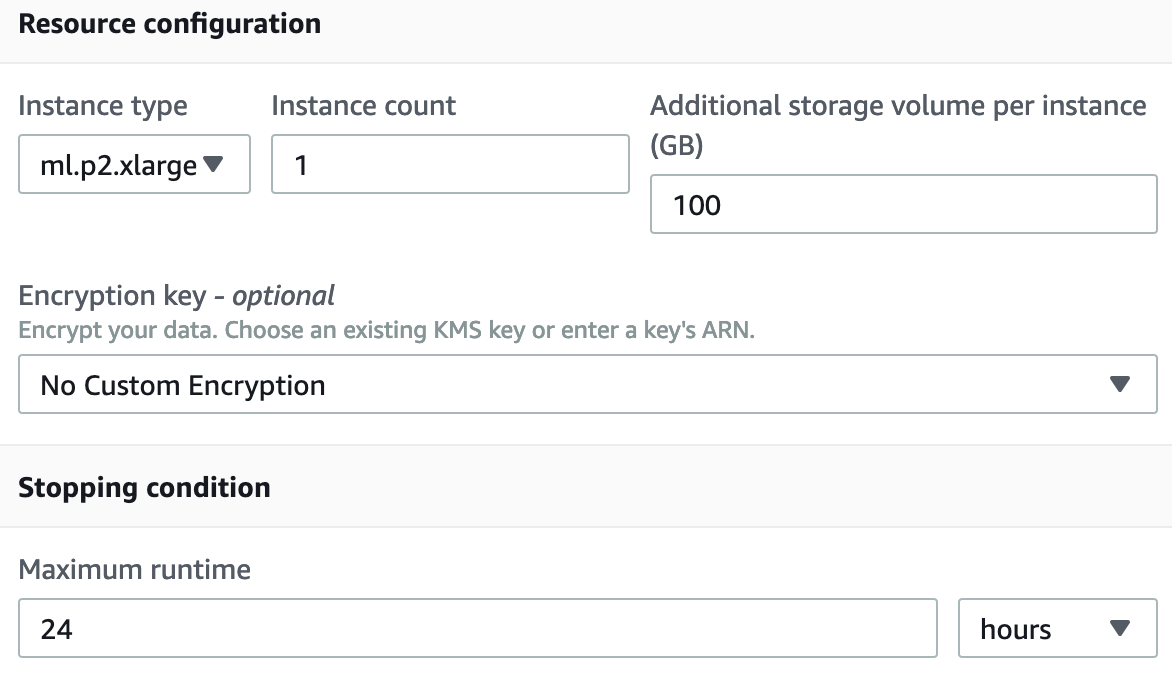Click the Maximum runtime input field
This screenshot has width=1172, height=674.
pyautogui.click(x=477, y=629)
